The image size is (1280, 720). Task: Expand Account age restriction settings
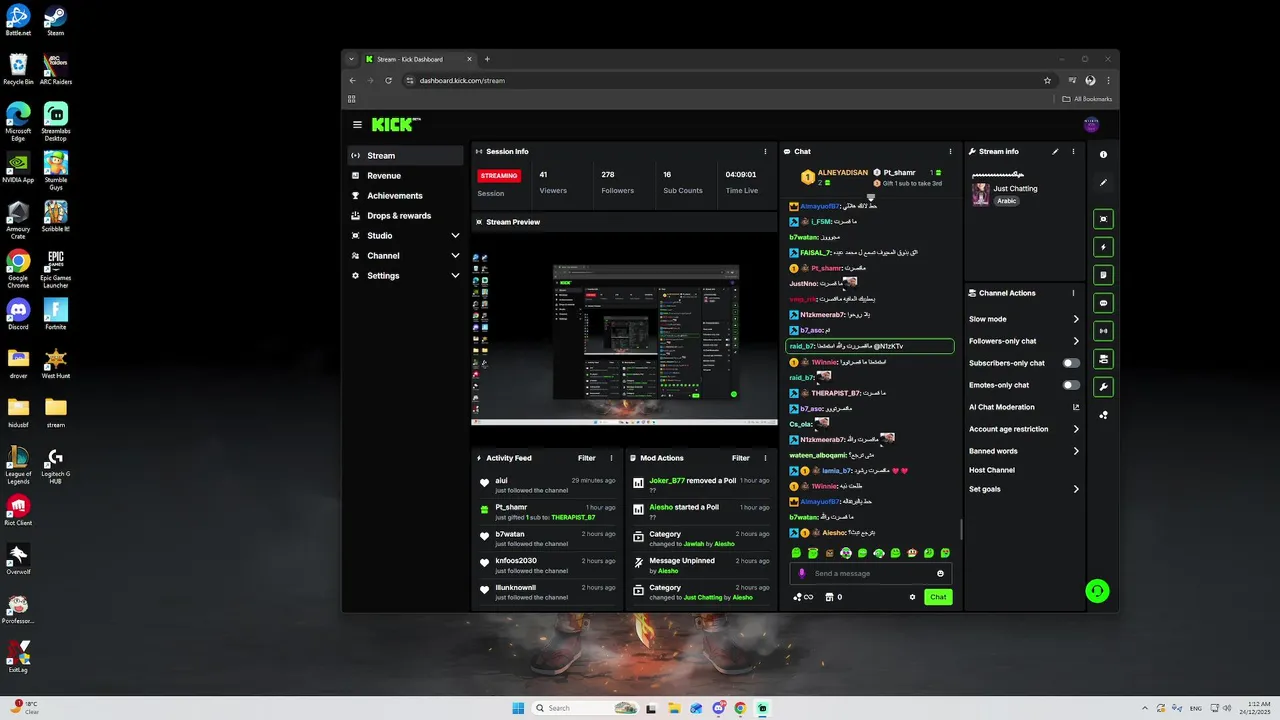tap(1076, 429)
